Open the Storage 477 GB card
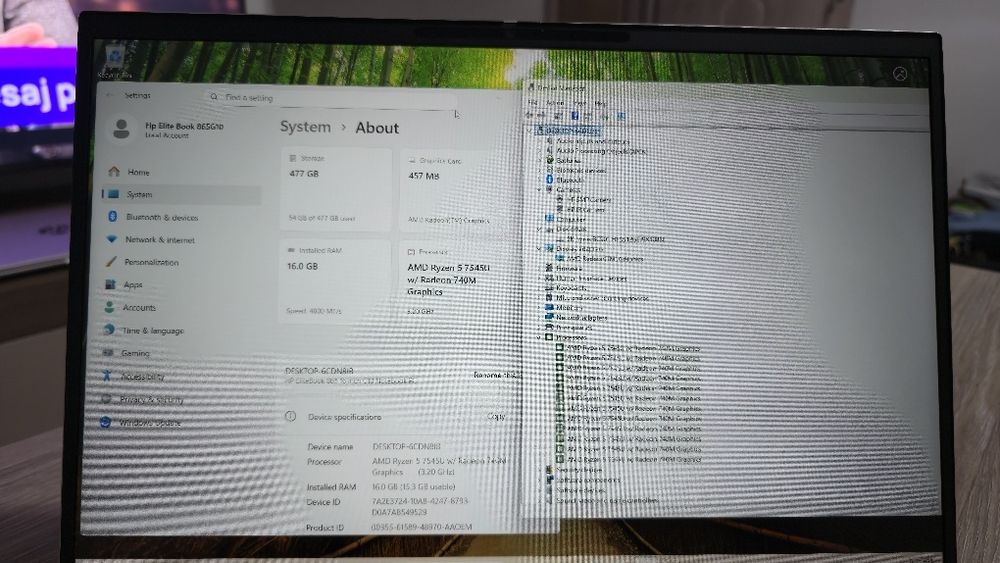Image resolution: width=1000 pixels, height=563 pixels. (x=336, y=189)
